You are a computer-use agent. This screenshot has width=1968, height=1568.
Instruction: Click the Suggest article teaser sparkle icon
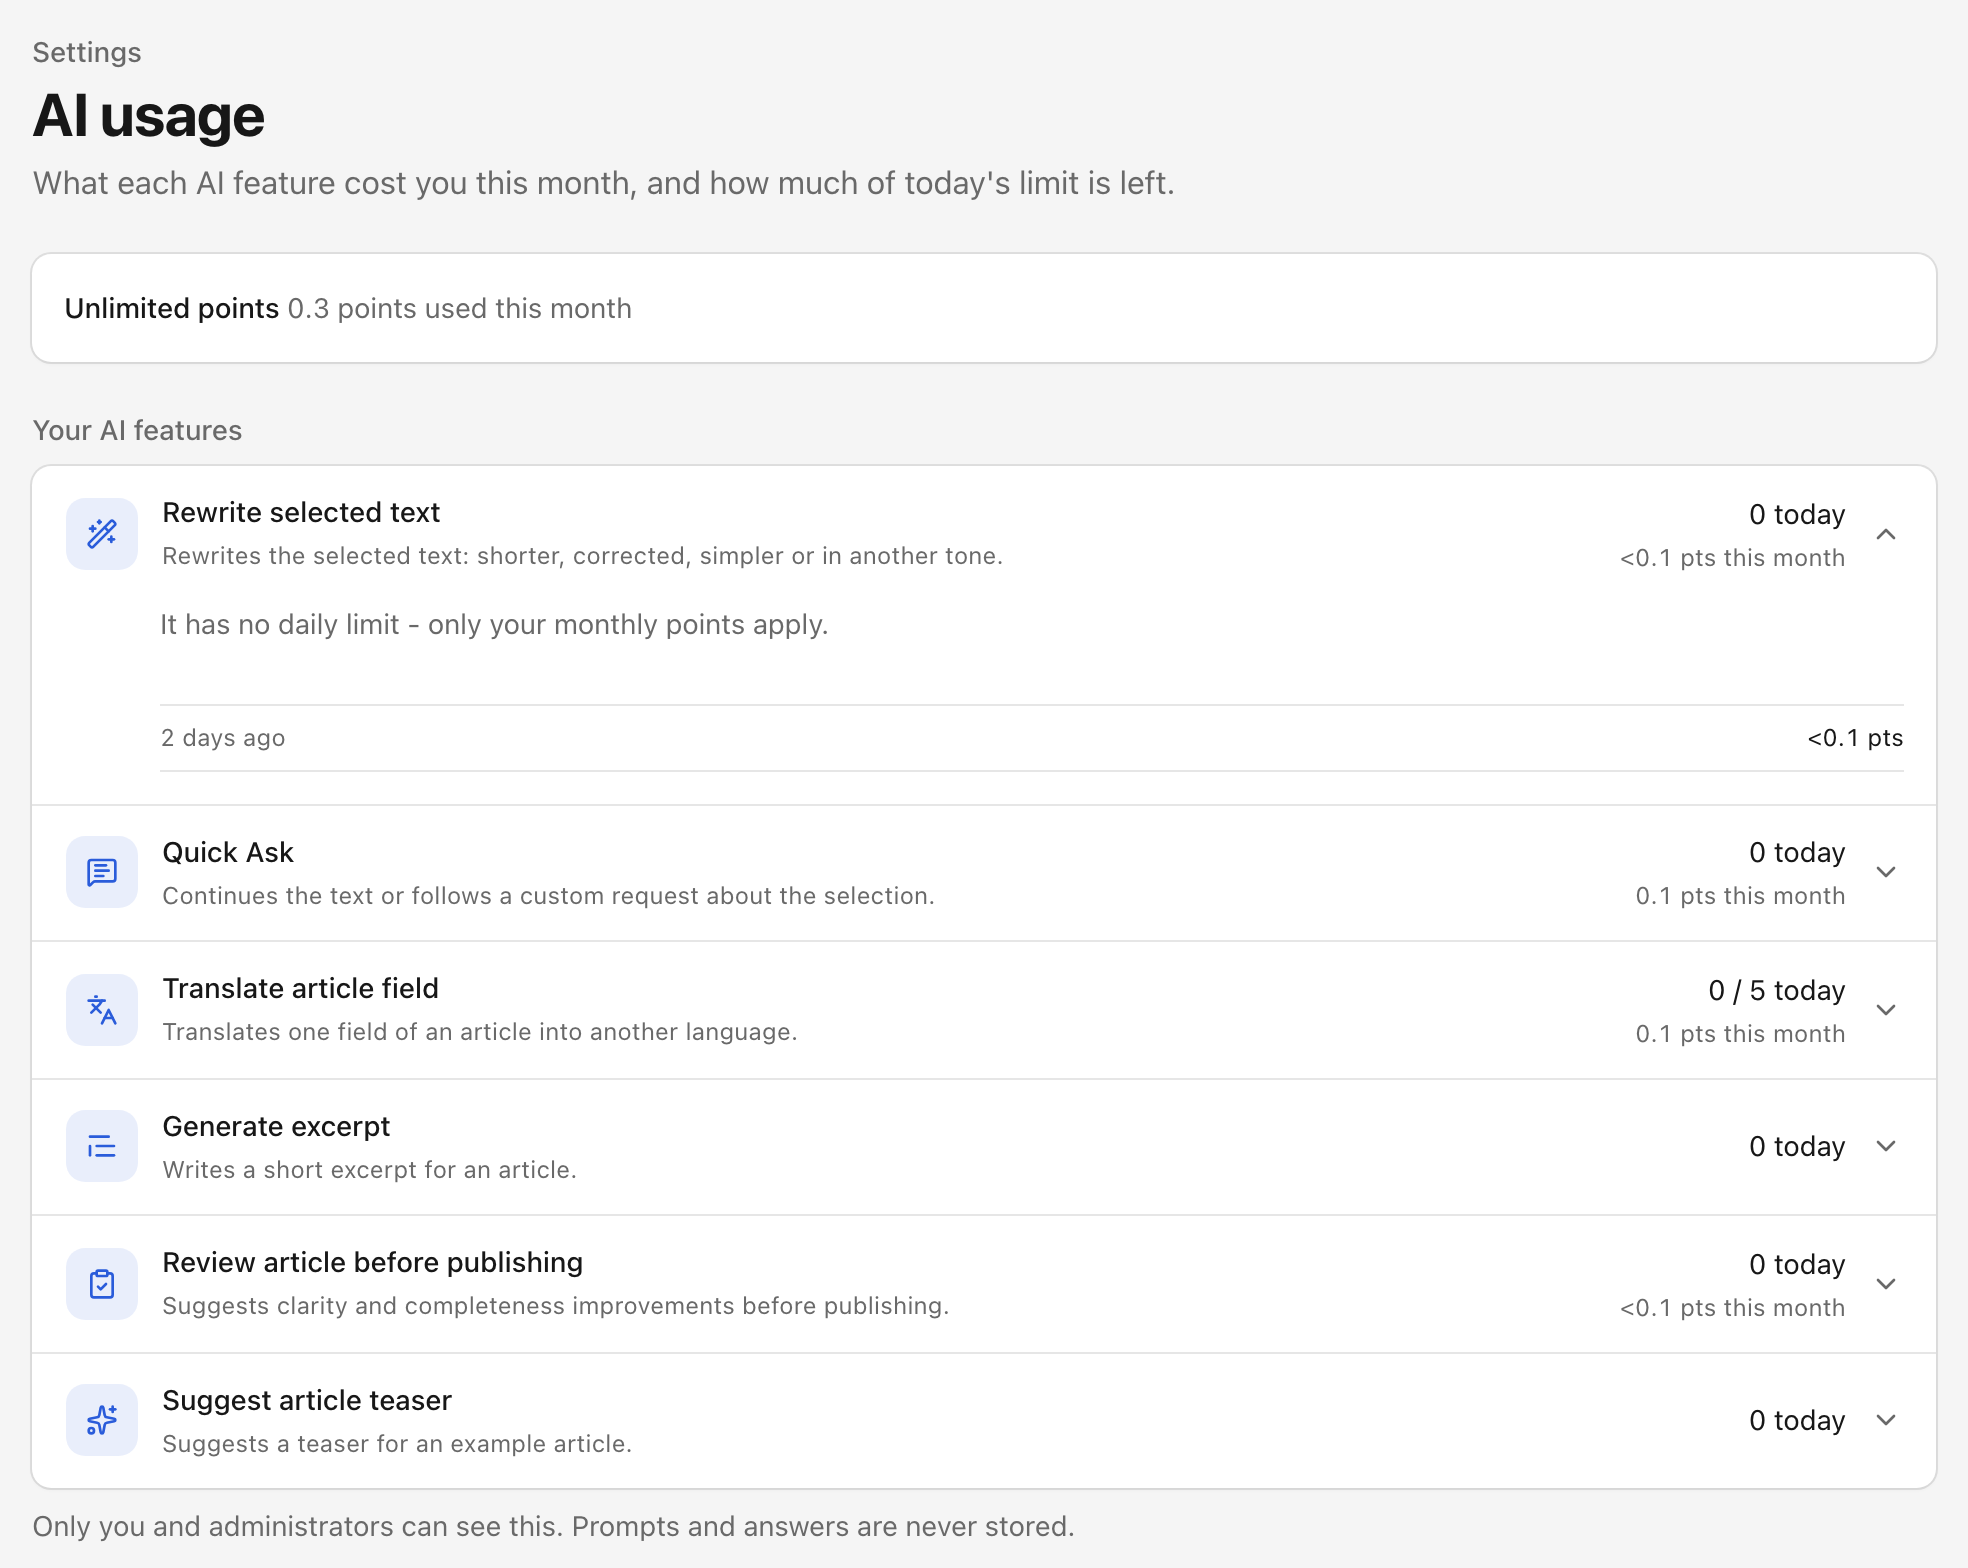(x=102, y=1420)
